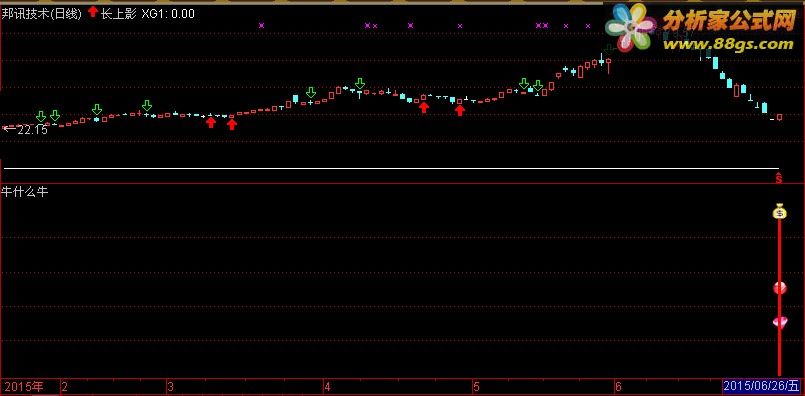This screenshot has height=396, width=805.
Task: Select the red ball marker on the vertical line
Action: 780,288
